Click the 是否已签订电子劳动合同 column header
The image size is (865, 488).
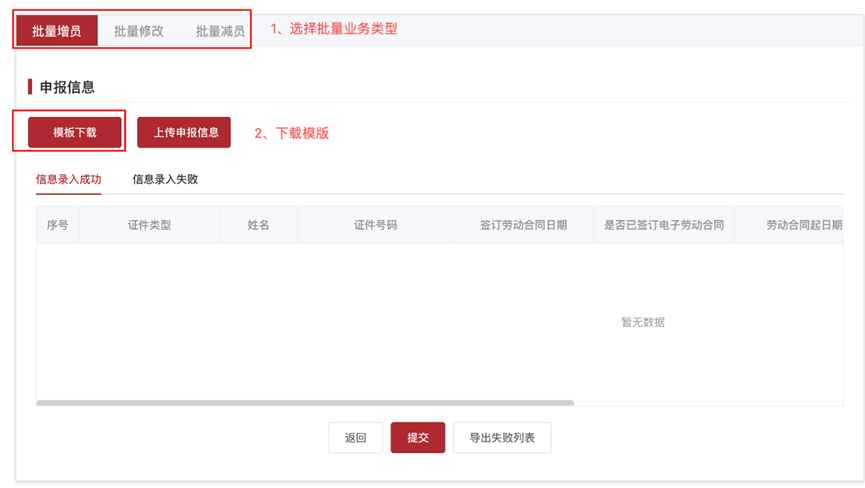(x=663, y=225)
